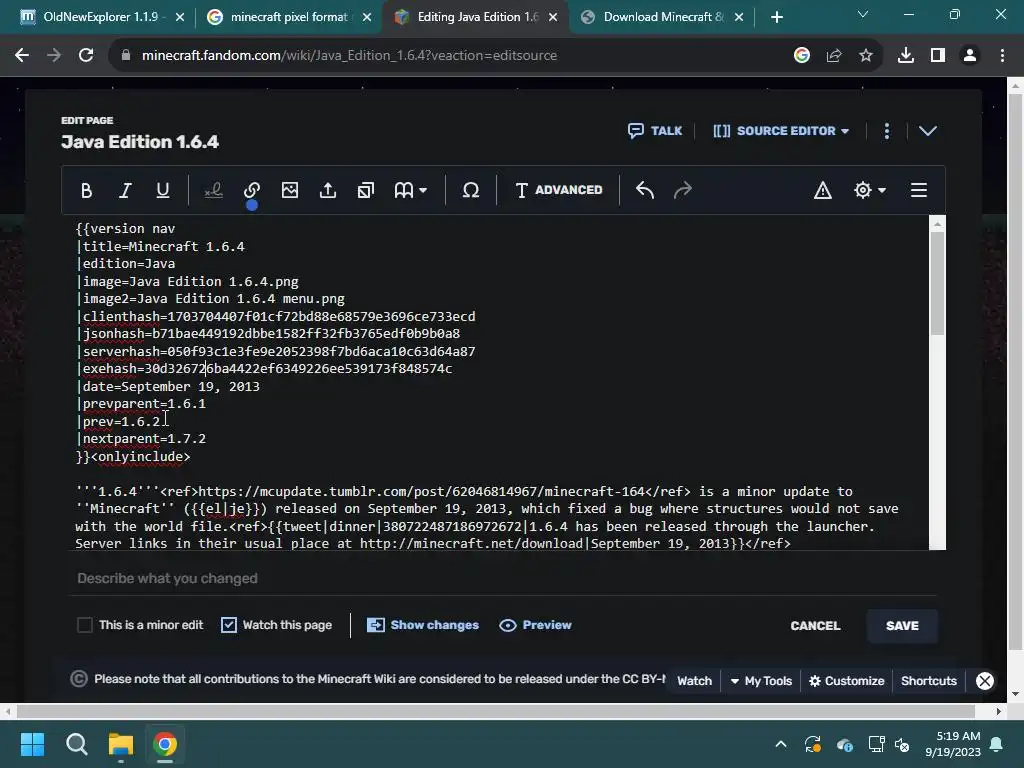Insert signature using the signature icon
The height and width of the screenshot is (768, 1024).
point(214,190)
